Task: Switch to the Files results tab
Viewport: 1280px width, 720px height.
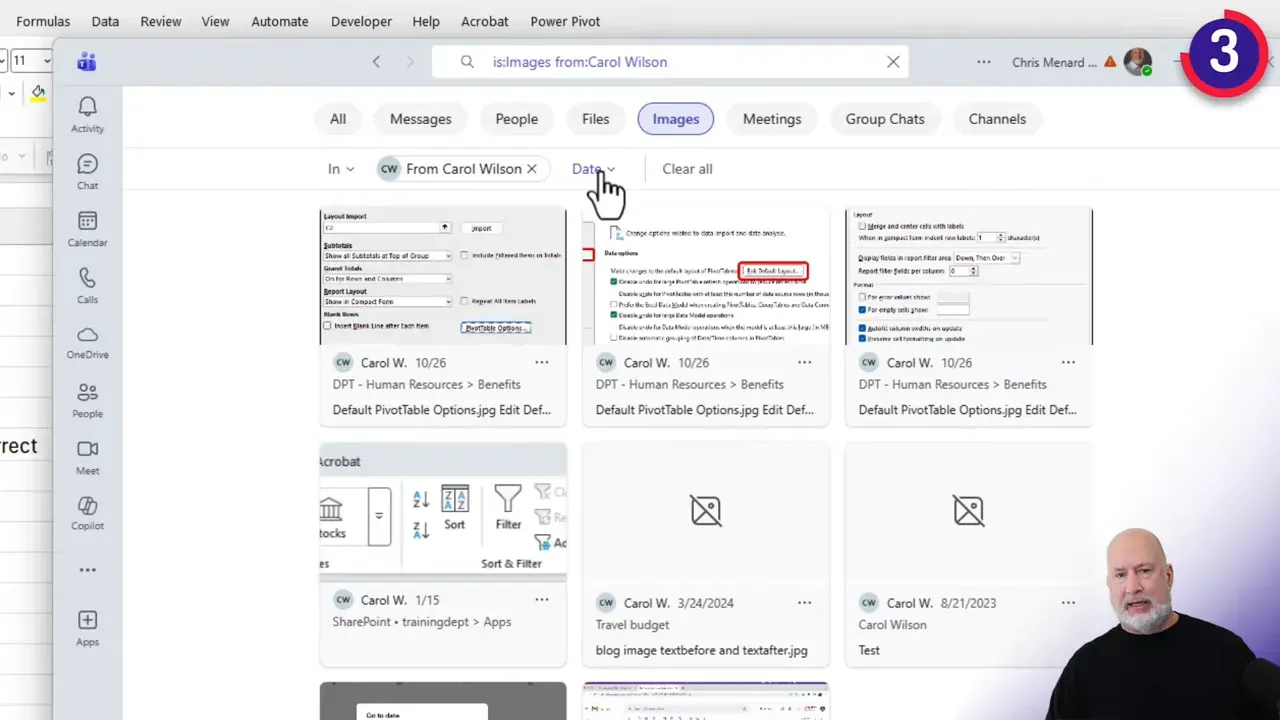Action: [x=595, y=118]
